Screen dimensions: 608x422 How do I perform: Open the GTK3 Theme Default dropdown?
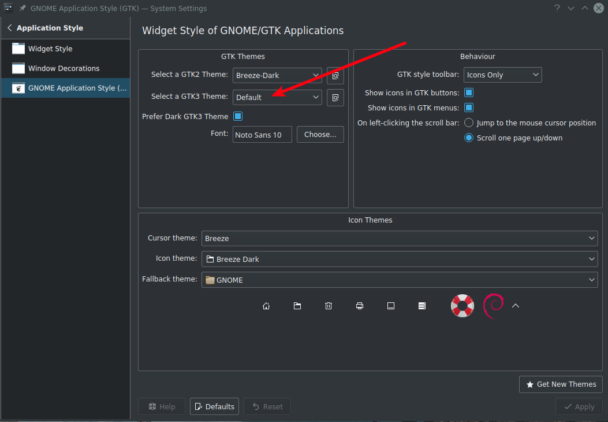tap(277, 97)
